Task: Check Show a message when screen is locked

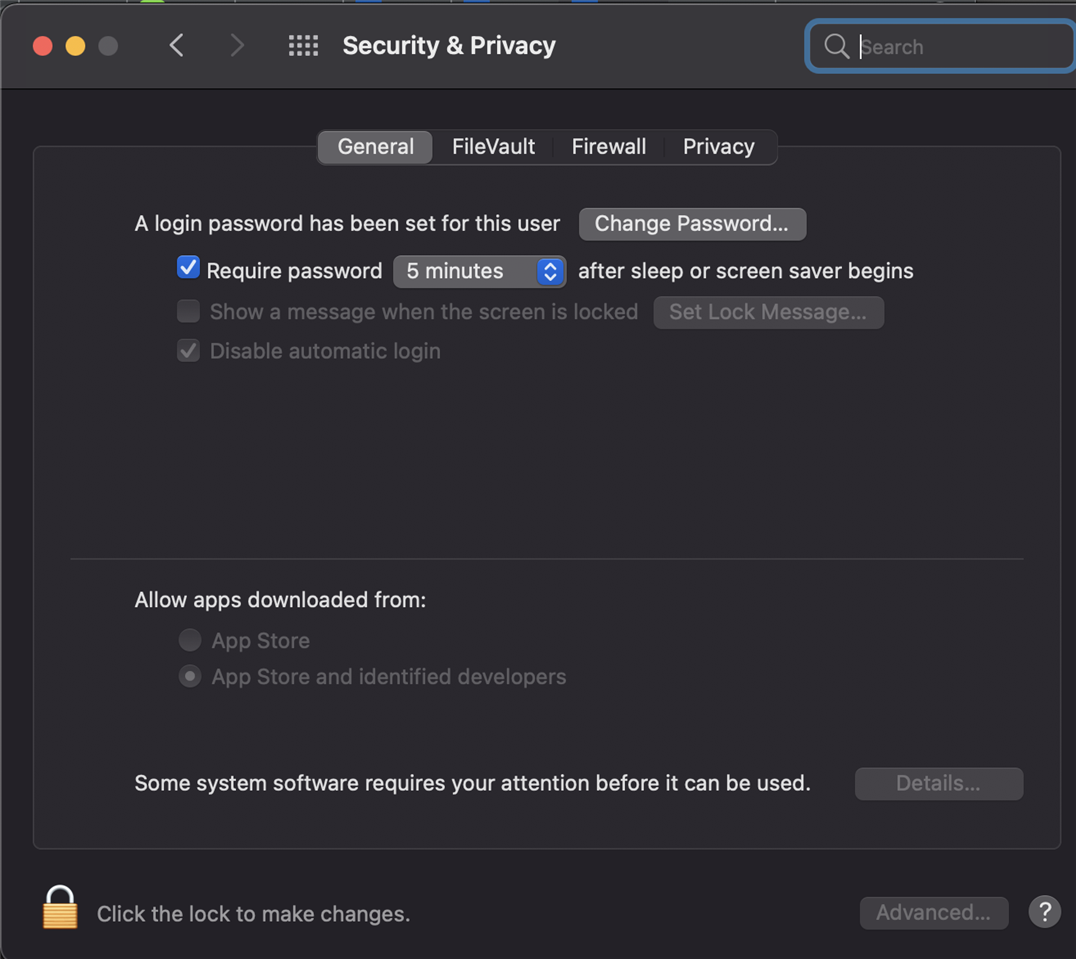Action: tap(188, 311)
